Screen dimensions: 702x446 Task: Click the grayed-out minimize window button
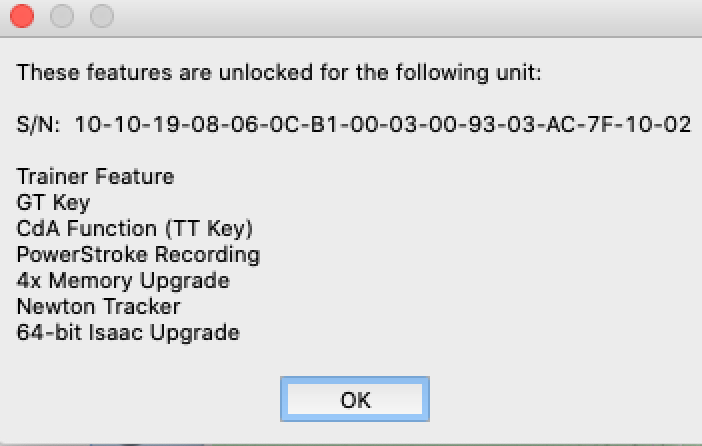tap(62, 16)
